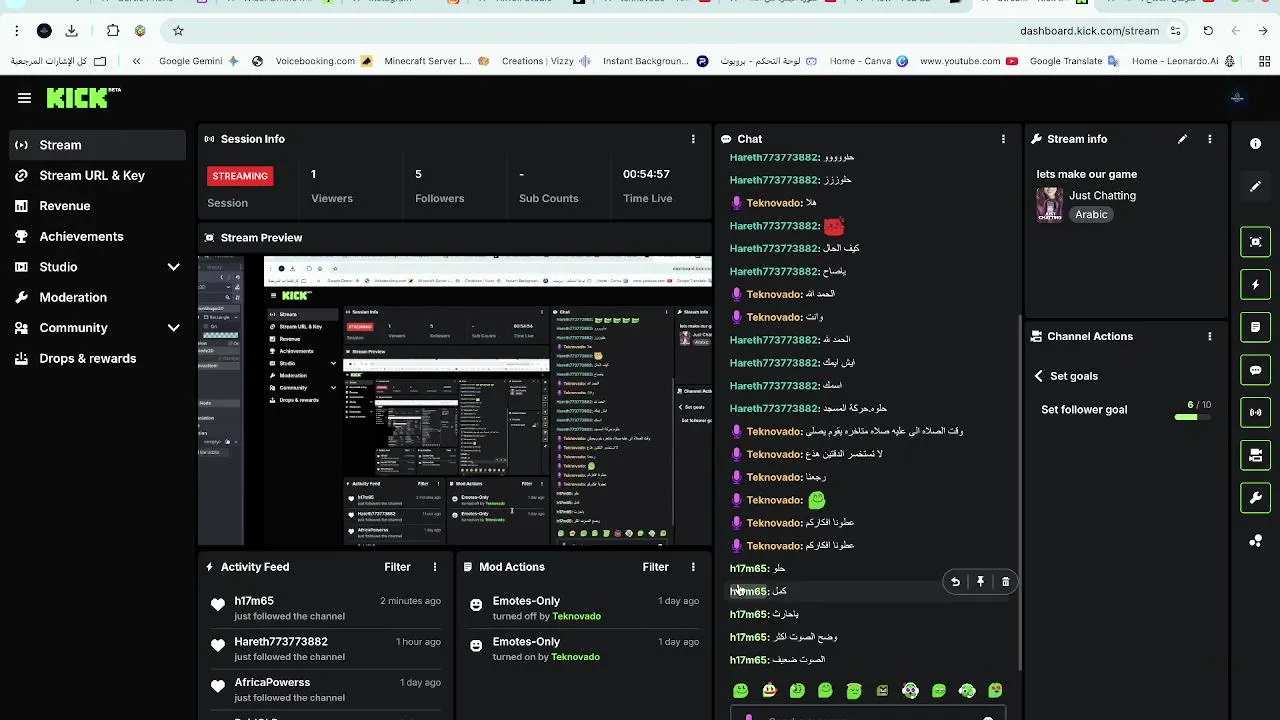Click the 00:54:57 Time Live value
Viewport: 1280px width, 720px height.
[x=646, y=174]
